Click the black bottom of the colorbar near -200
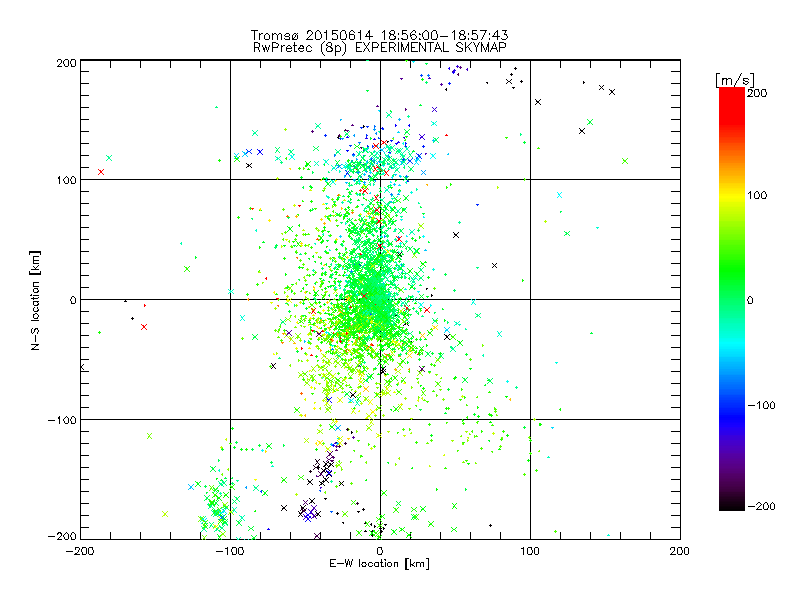800x600 pixels. pyautogui.click(x=732, y=504)
